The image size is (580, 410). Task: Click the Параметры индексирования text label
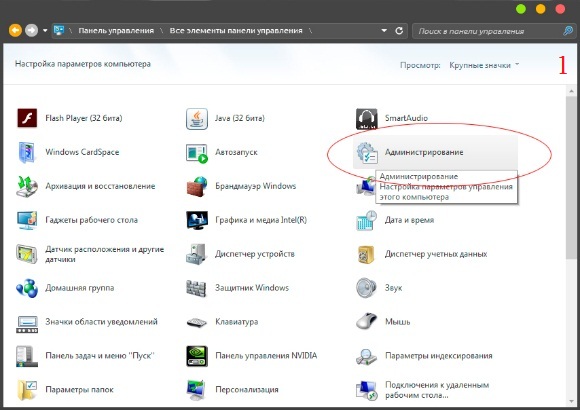(439, 356)
